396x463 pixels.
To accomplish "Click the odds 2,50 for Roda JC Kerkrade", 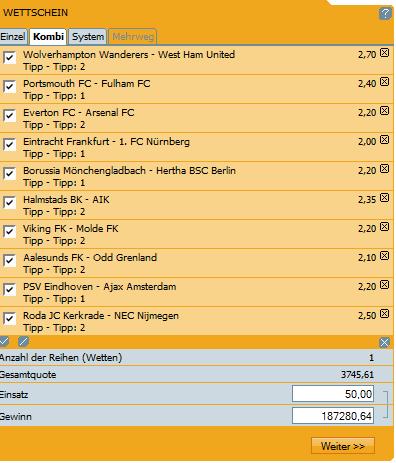I will click(367, 315).
